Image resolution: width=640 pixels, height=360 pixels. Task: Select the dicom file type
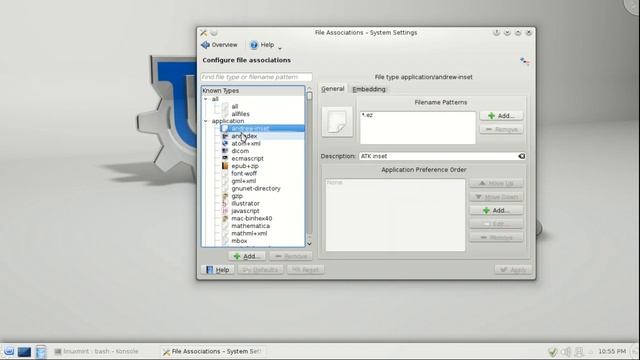pyautogui.click(x=240, y=151)
